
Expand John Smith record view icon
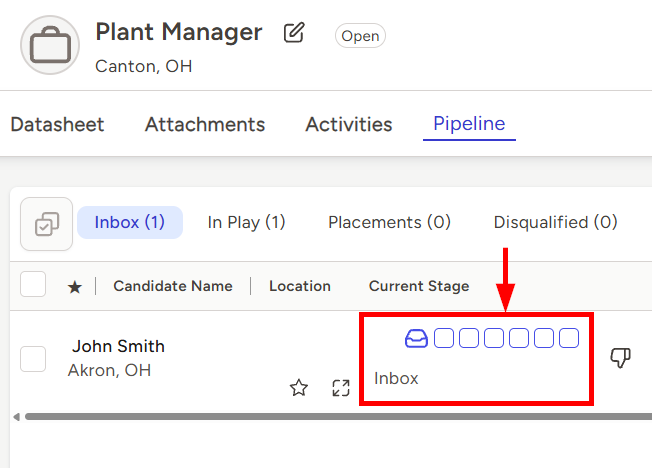(x=340, y=388)
